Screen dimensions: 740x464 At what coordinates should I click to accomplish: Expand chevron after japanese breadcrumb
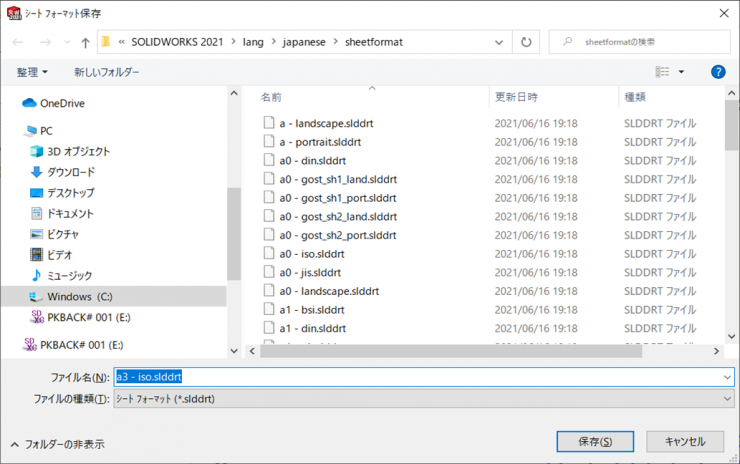point(336,42)
